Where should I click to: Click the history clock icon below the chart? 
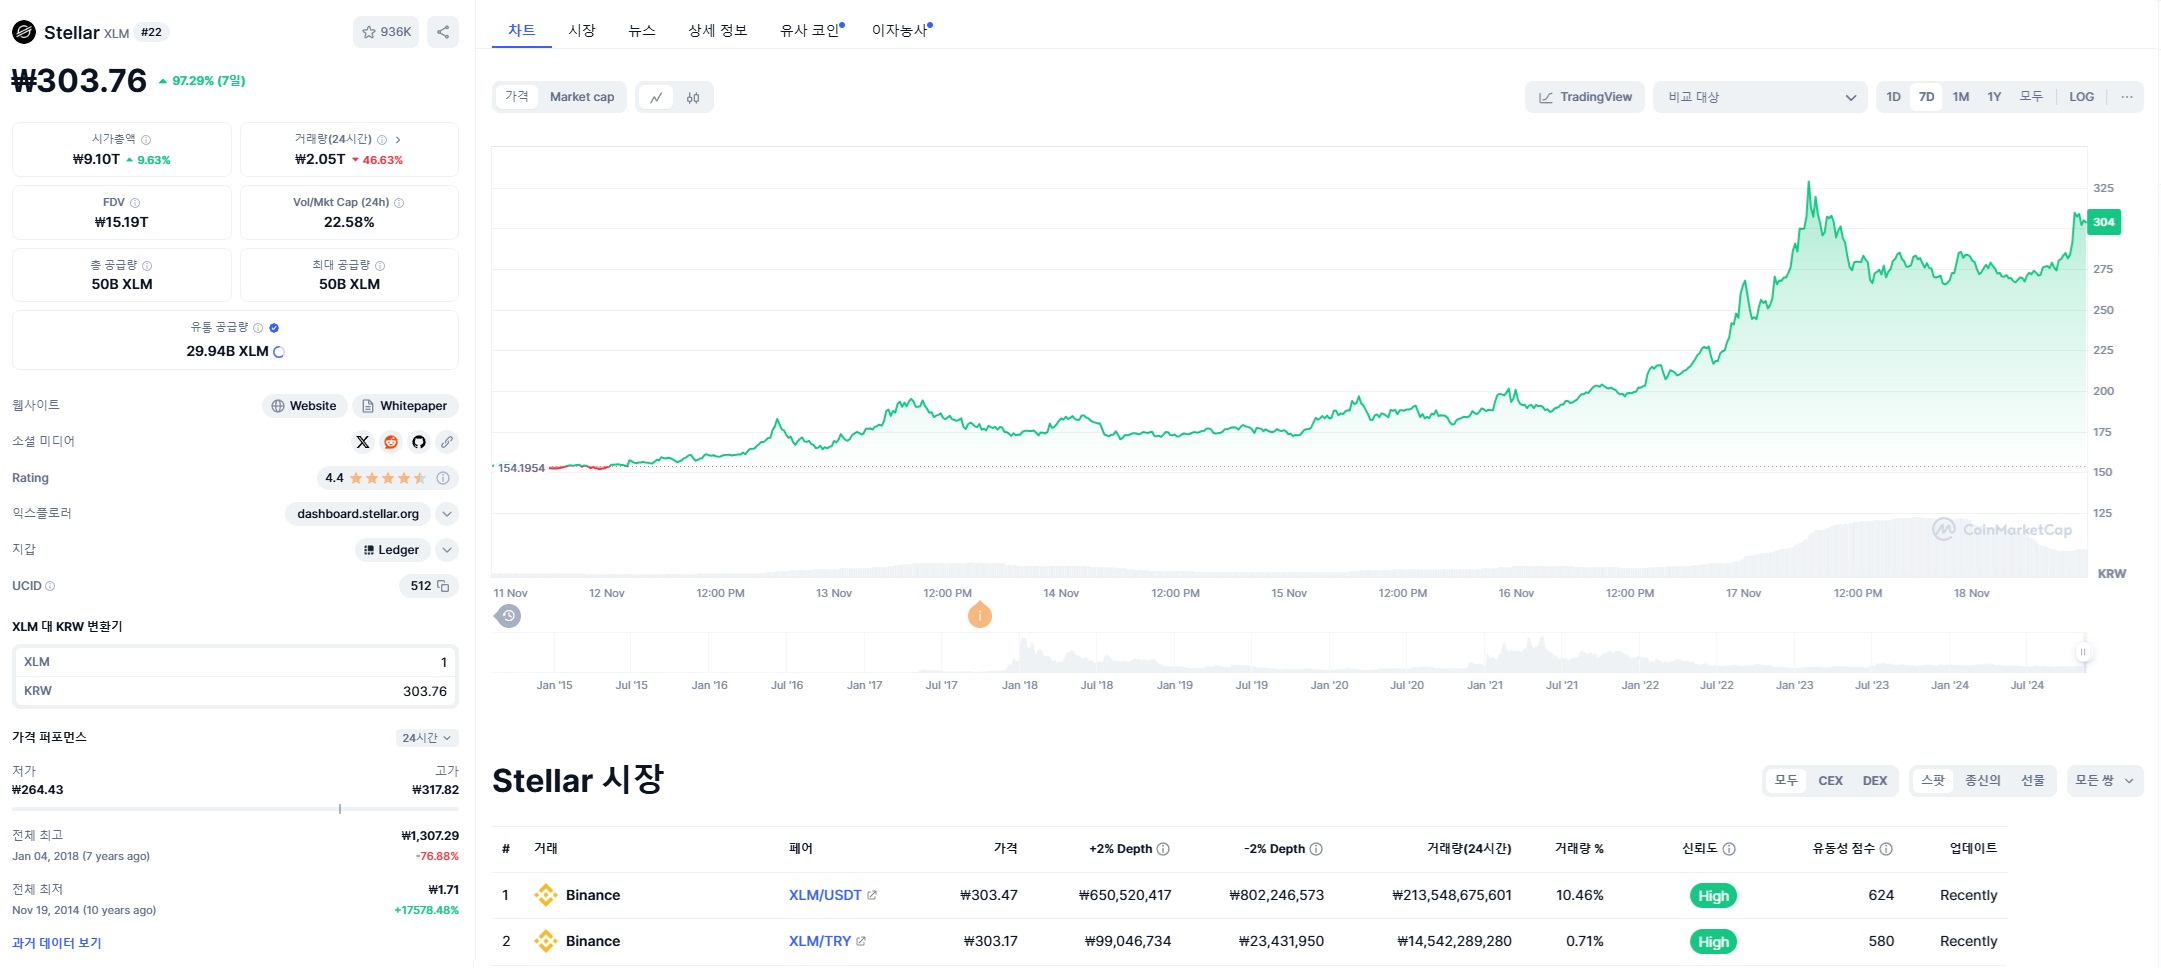pyautogui.click(x=509, y=616)
